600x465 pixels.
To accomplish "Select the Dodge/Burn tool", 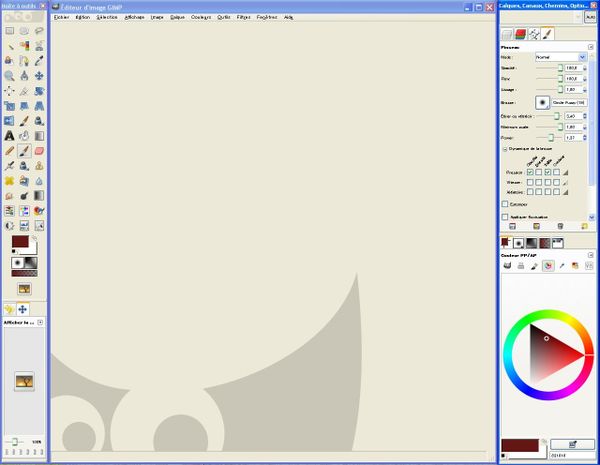I will tap(24, 196).
